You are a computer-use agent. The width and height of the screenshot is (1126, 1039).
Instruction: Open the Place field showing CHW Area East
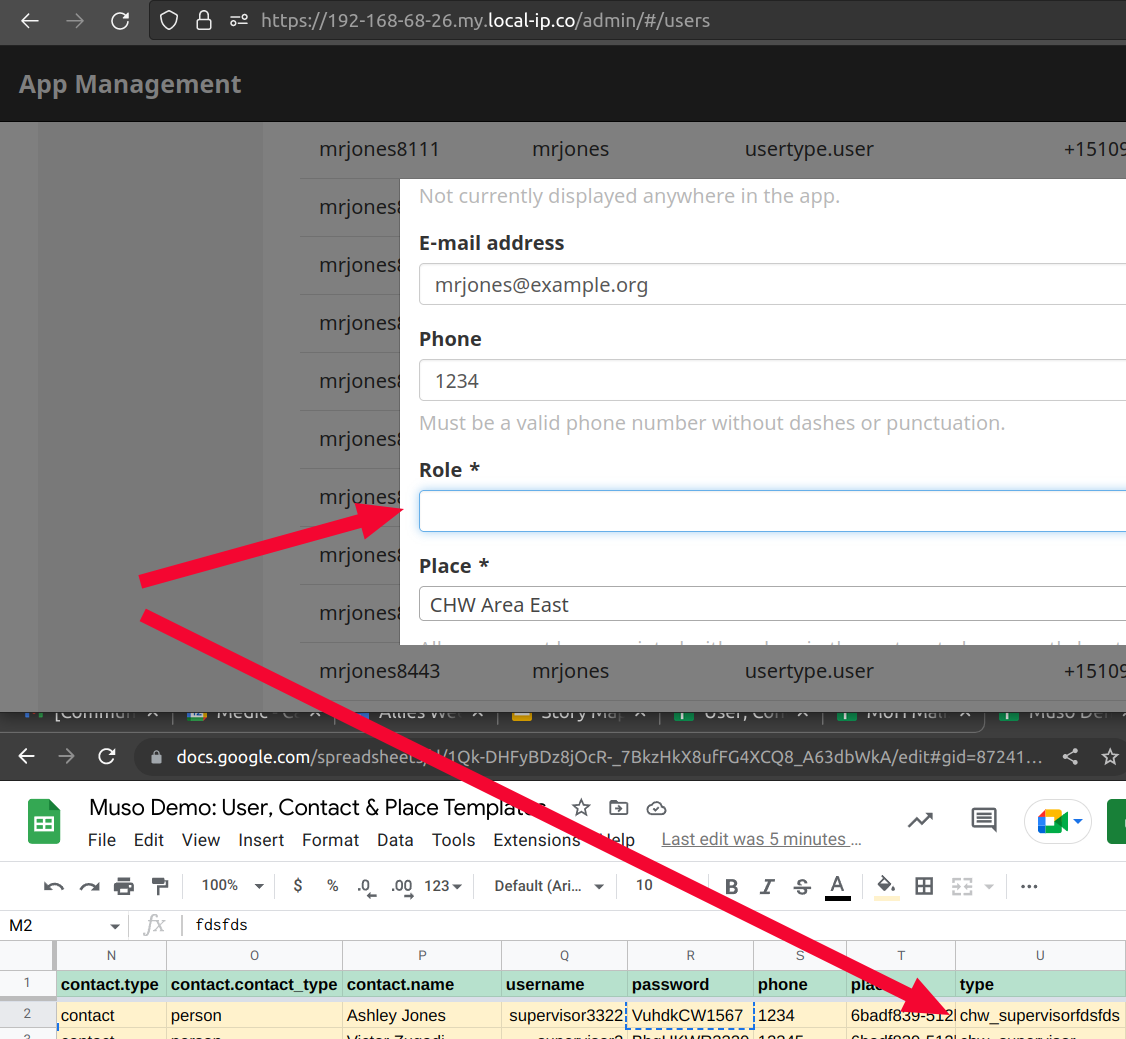[772, 604]
